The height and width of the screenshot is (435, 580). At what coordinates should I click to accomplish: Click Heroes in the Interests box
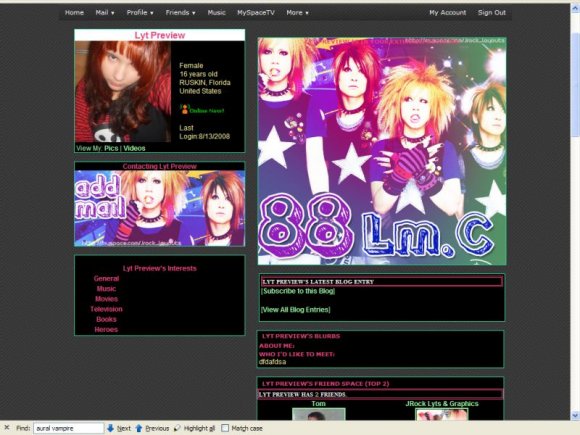click(106, 329)
